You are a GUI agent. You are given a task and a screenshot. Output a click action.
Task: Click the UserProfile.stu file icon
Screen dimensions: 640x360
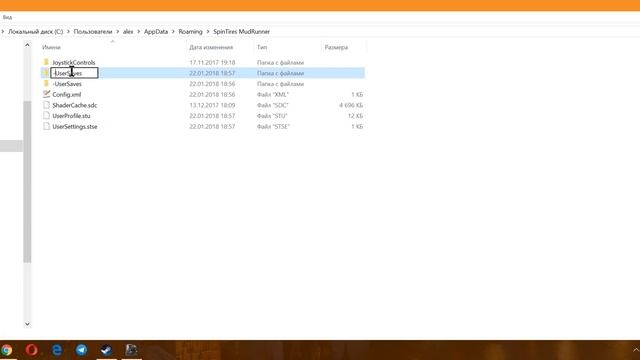point(46,116)
